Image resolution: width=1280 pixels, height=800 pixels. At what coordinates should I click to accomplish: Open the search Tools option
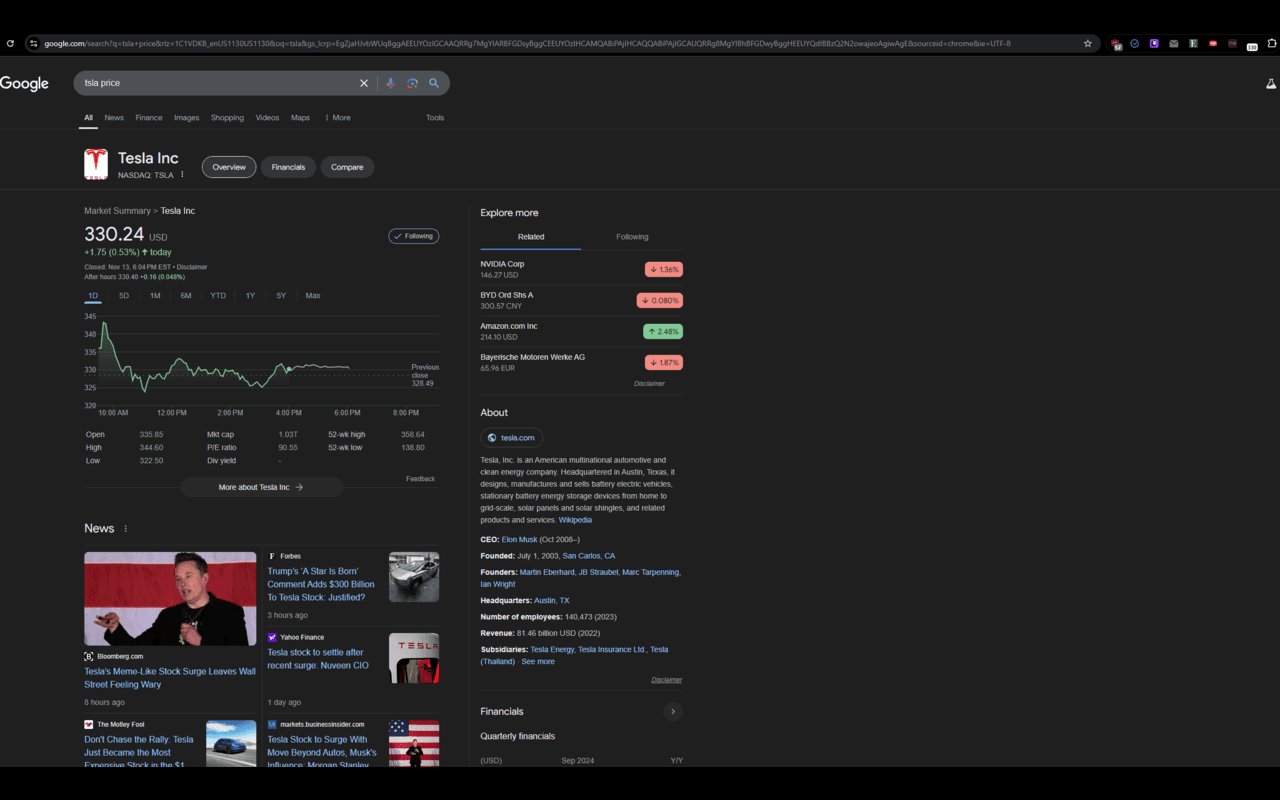[435, 118]
